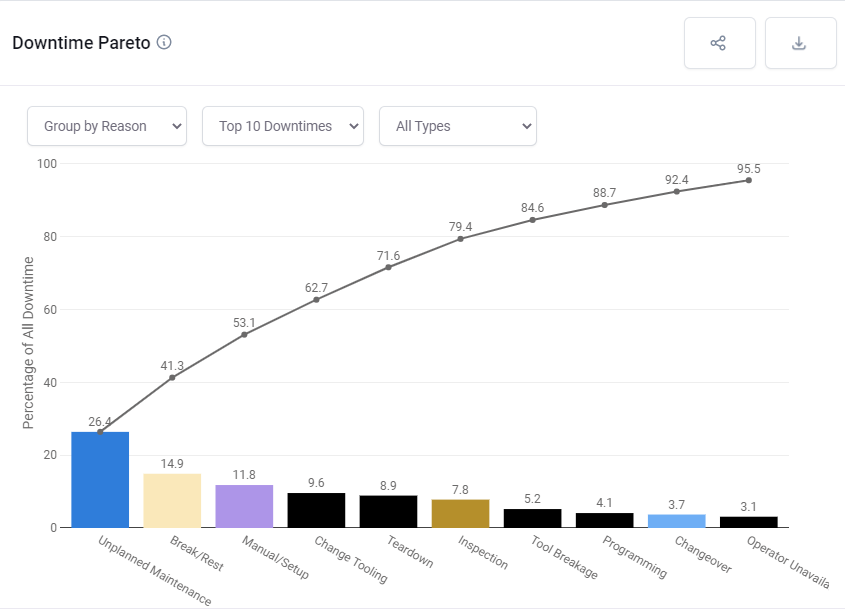Click the 95.5 cumulative line point
This screenshot has width=845, height=611.
(748, 180)
